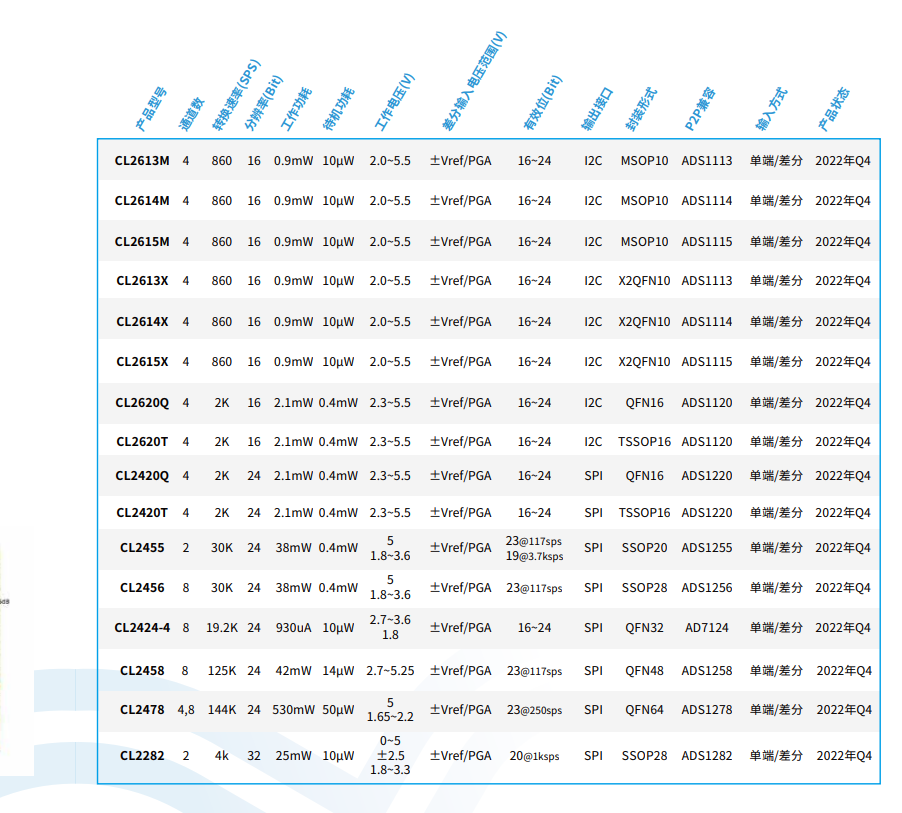Select the QFN64 package cell
Viewport: 902px width, 813px height.
coord(644,710)
